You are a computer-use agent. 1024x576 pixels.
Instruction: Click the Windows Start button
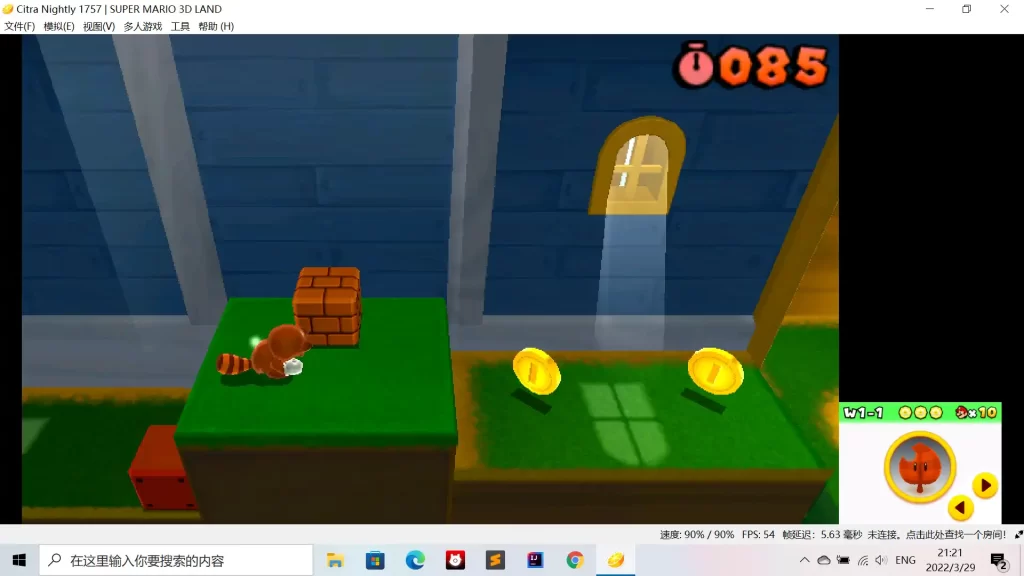[x=19, y=560]
